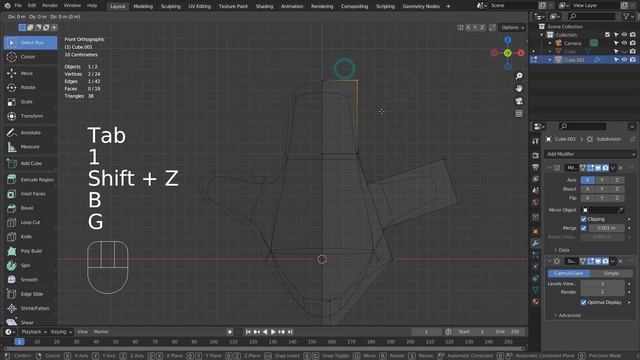Click the Levels Viewport value field

click(602, 284)
